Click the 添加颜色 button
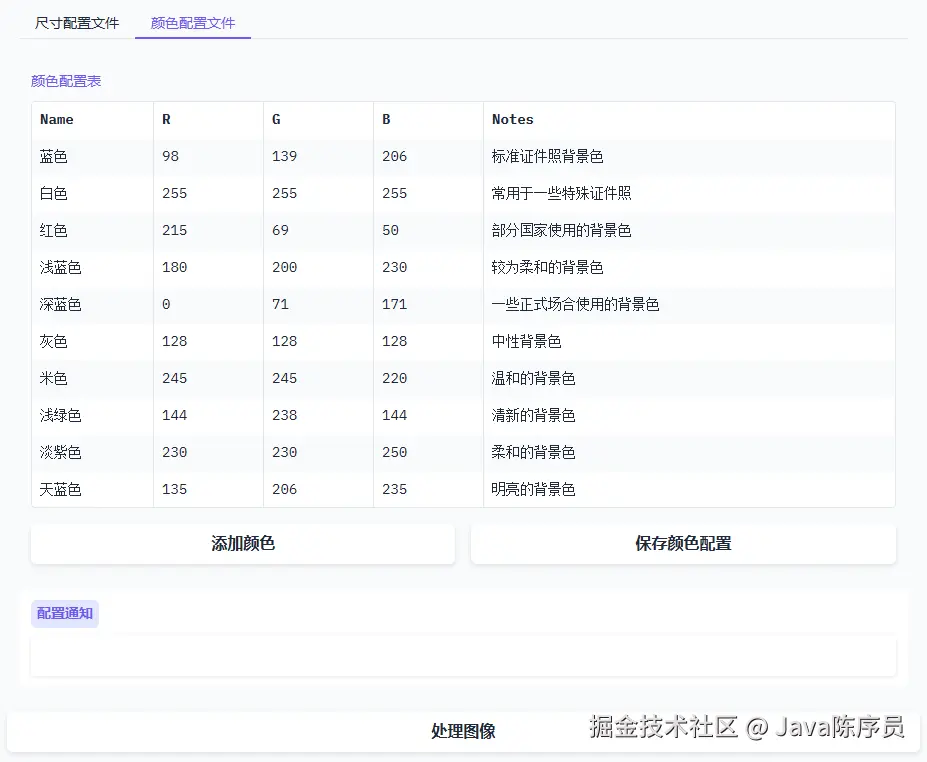This screenshot has width=927, height=762. [243, 543]
